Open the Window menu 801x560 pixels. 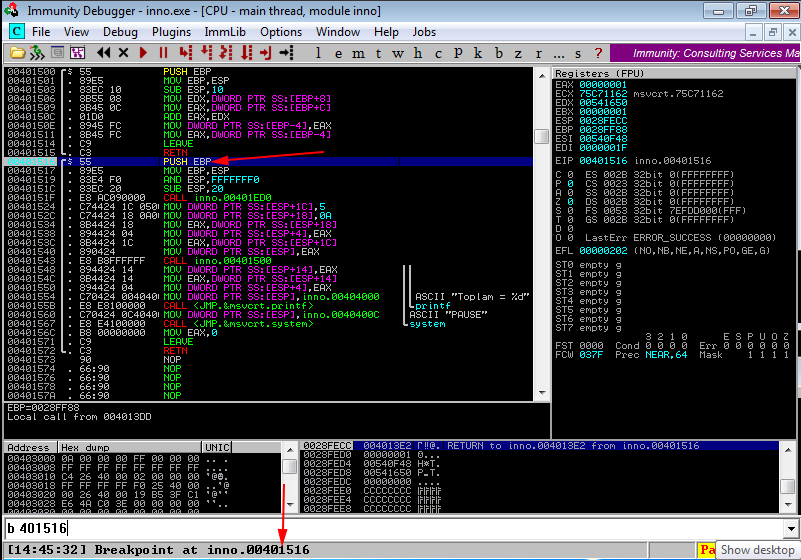[338, 32]
